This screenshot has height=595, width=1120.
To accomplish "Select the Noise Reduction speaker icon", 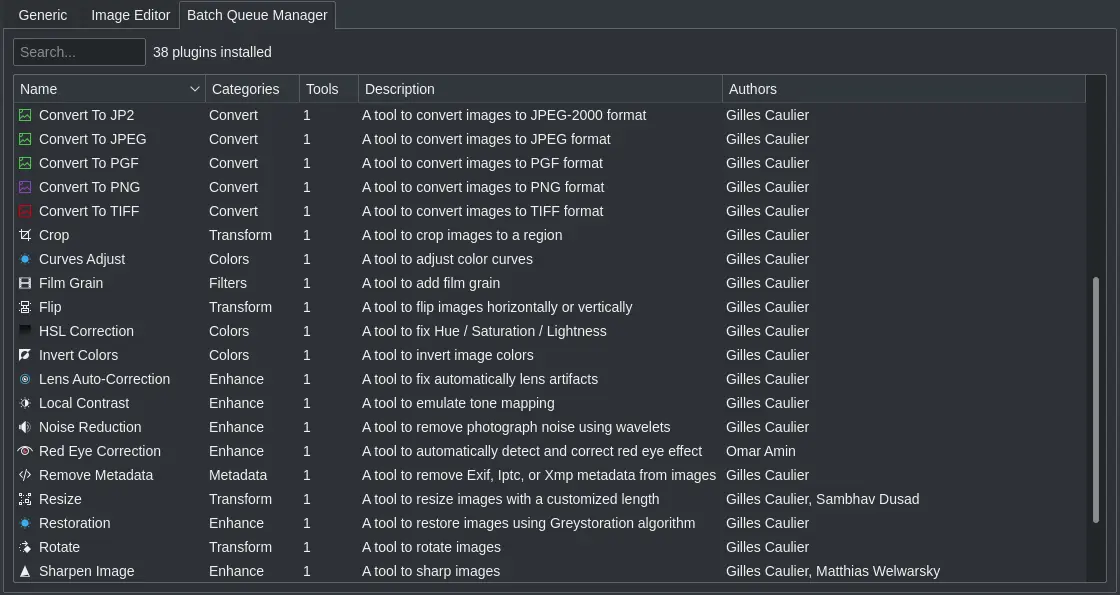I will (x=24, y=427).
